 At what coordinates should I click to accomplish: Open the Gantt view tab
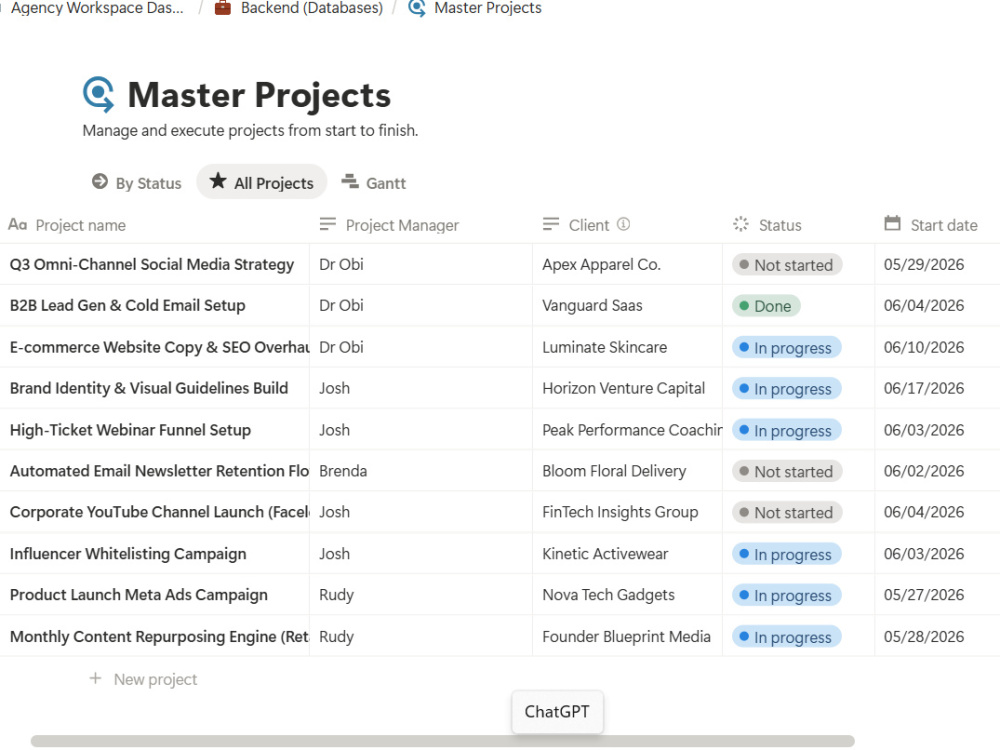(374, 183)
